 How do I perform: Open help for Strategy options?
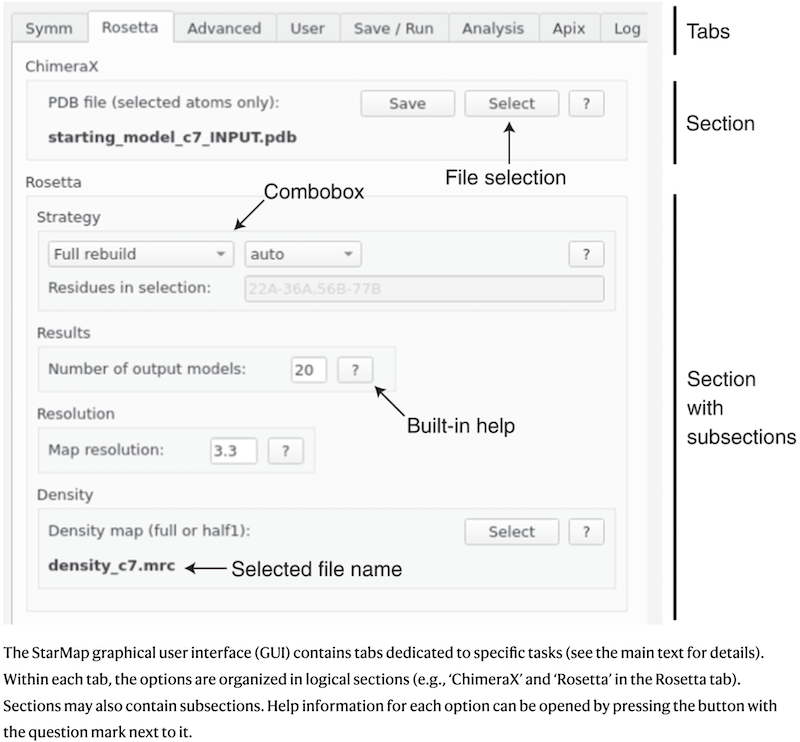click(586, 254)
